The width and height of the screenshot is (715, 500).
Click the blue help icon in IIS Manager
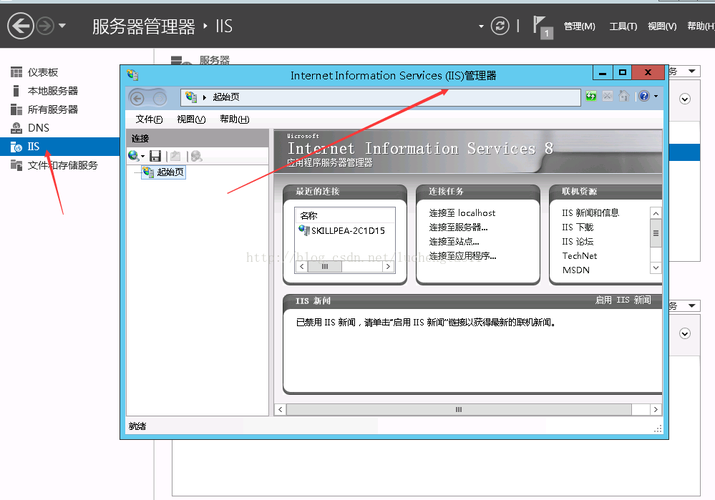coord(644,96)
